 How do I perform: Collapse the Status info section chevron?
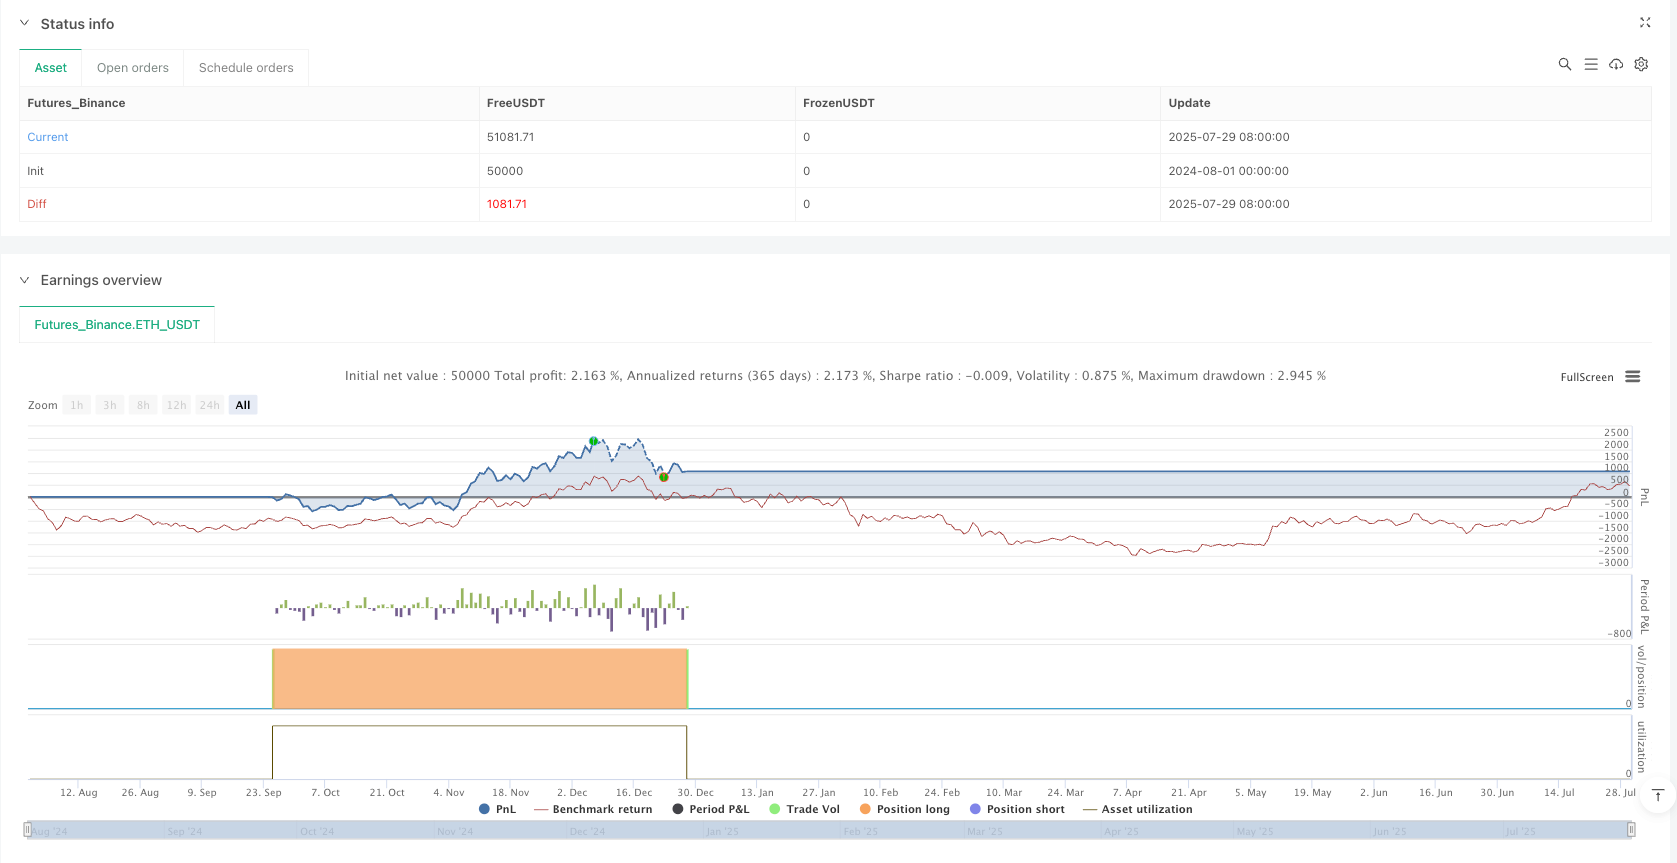point(25,23)
